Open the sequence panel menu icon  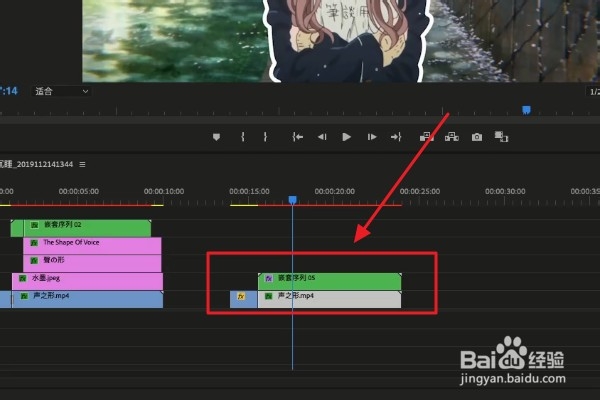click(82, 164)
